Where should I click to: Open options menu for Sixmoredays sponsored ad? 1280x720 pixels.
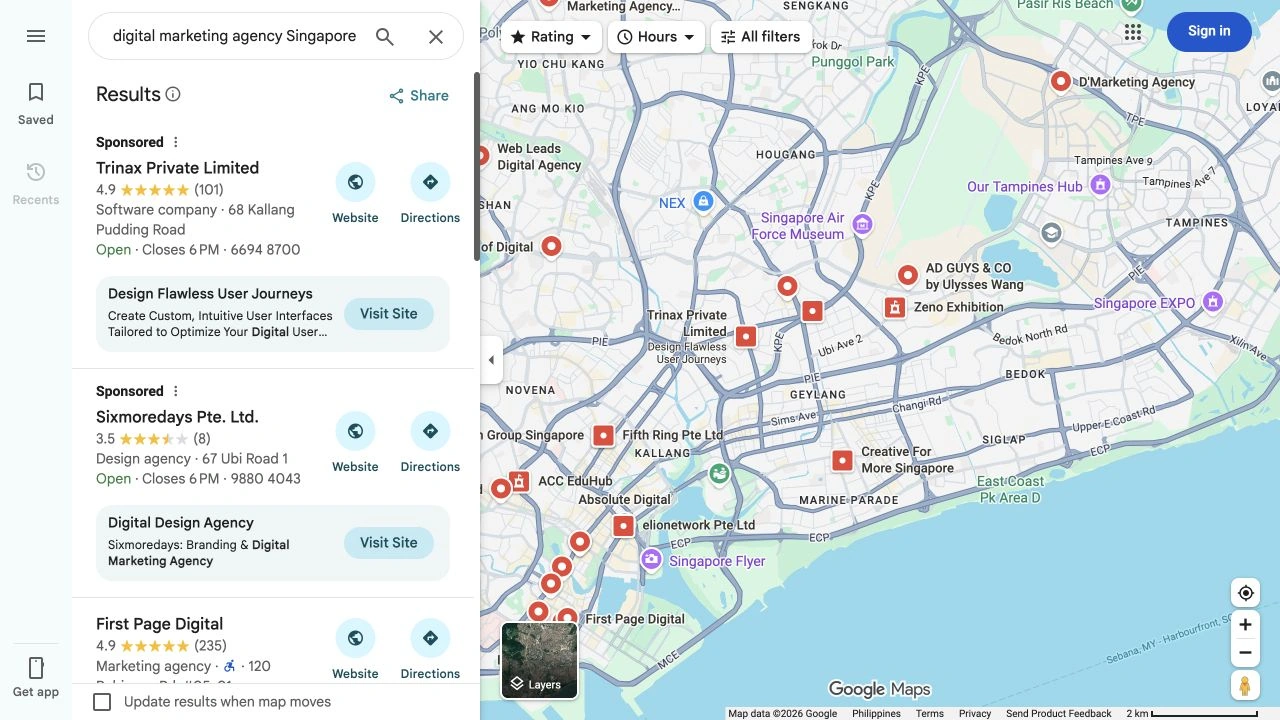[176, 391]
